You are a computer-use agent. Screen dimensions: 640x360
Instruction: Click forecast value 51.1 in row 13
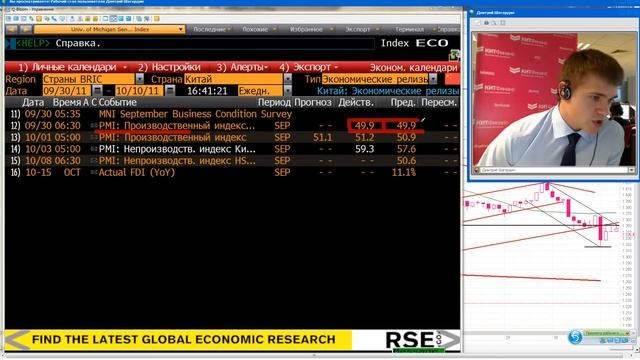pos(322,138)
